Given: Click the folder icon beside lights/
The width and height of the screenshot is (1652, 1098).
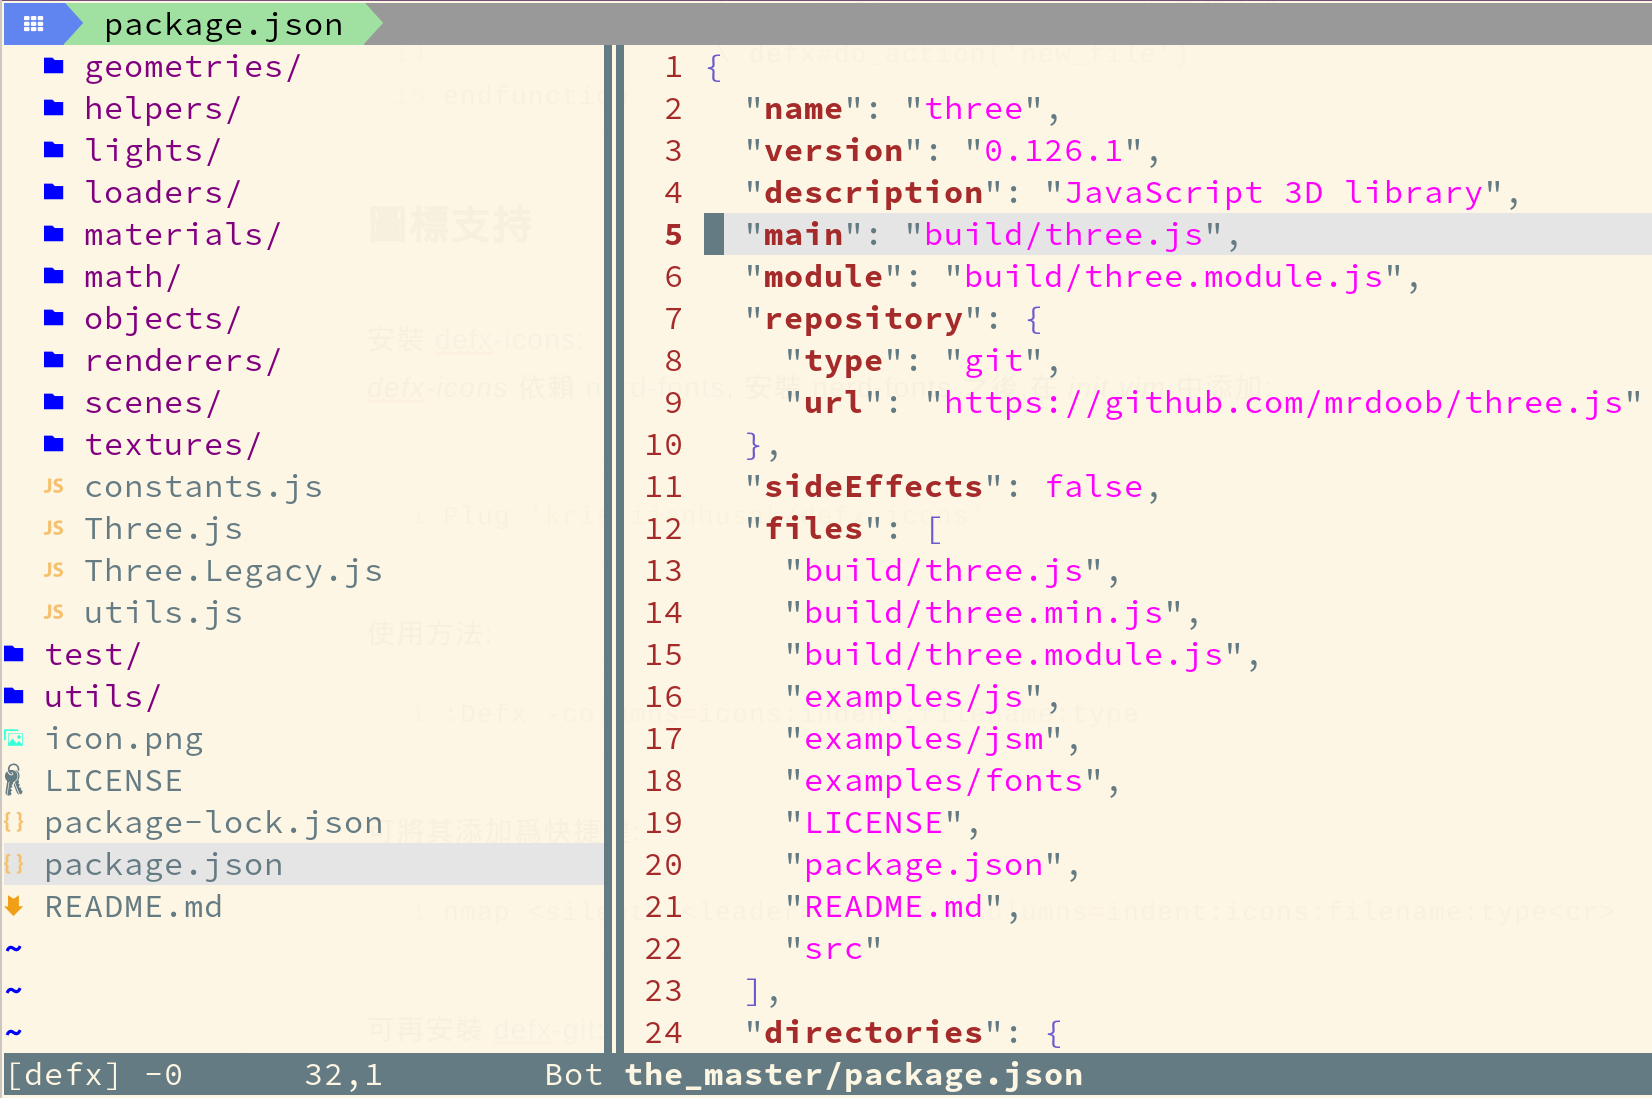Looking at the screenshot, I should point(54,150).
